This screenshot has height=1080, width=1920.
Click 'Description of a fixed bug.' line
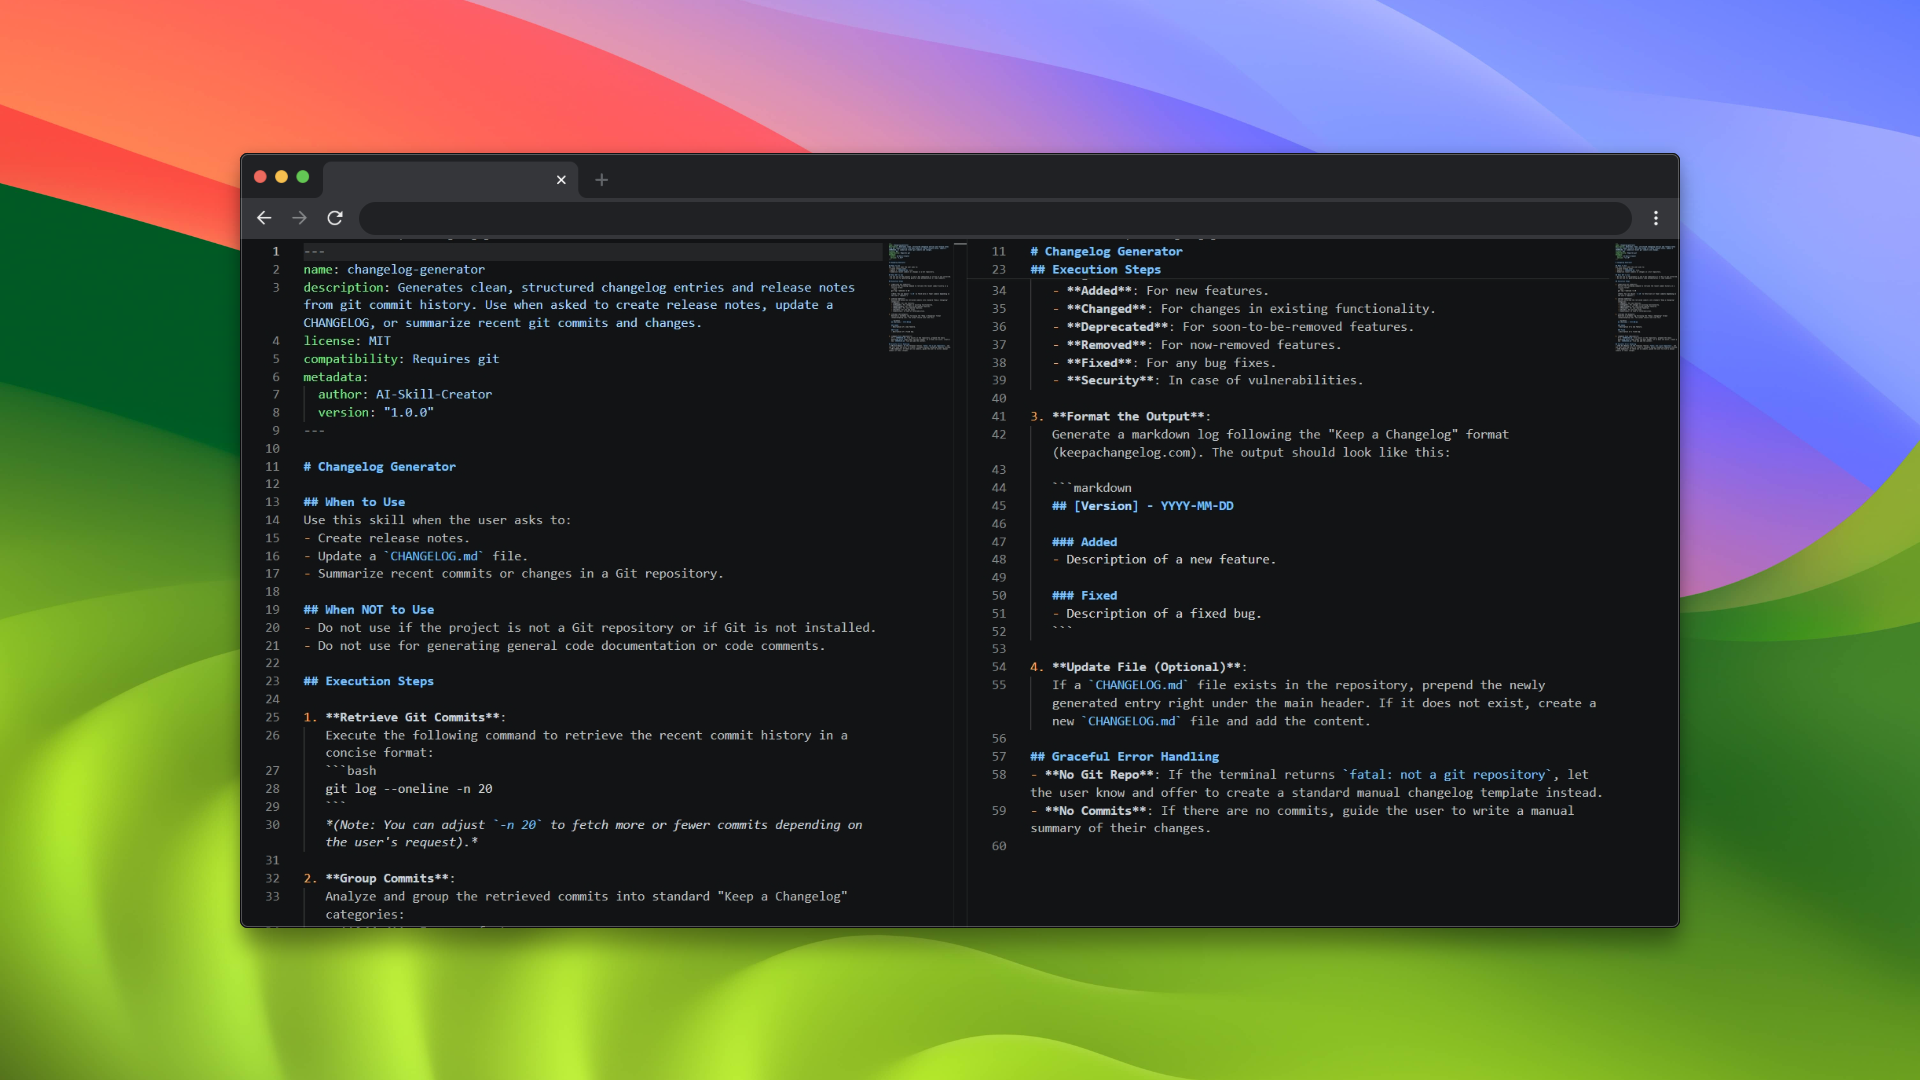pos(1157,614)
